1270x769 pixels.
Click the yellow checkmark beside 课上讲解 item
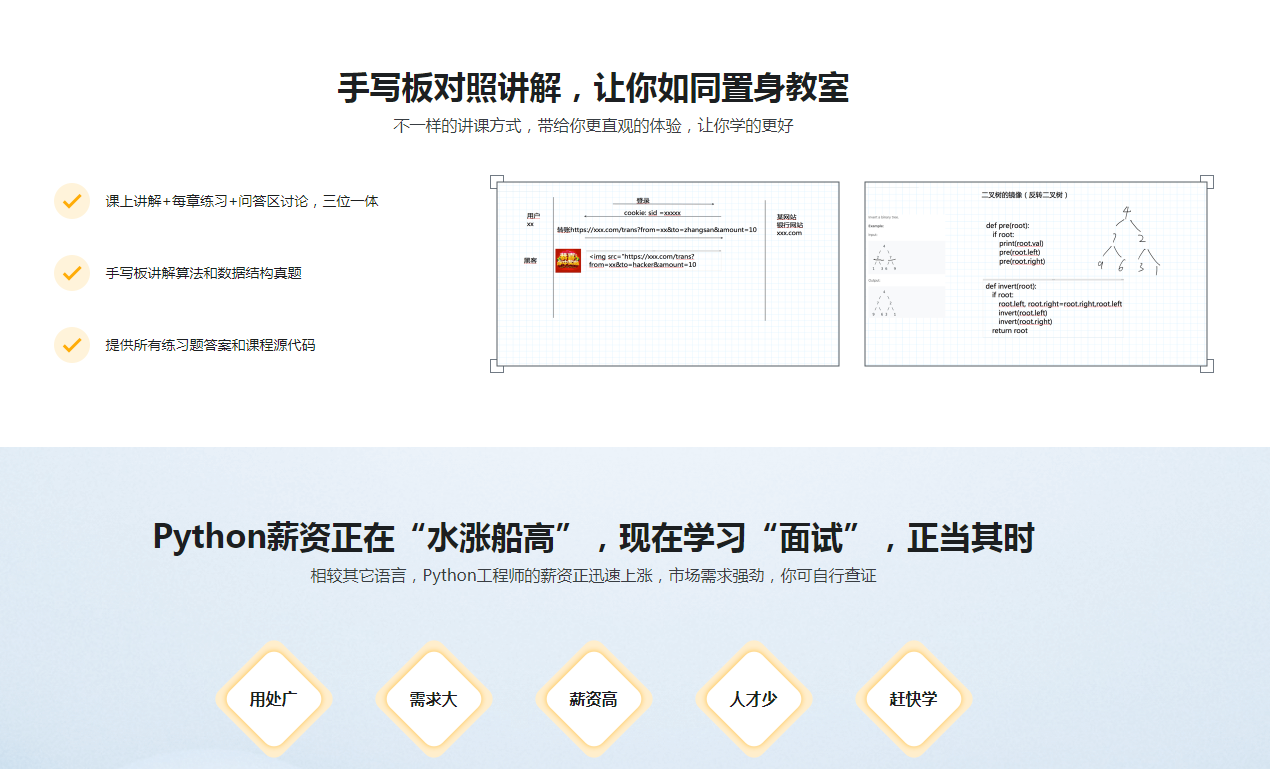71,200
